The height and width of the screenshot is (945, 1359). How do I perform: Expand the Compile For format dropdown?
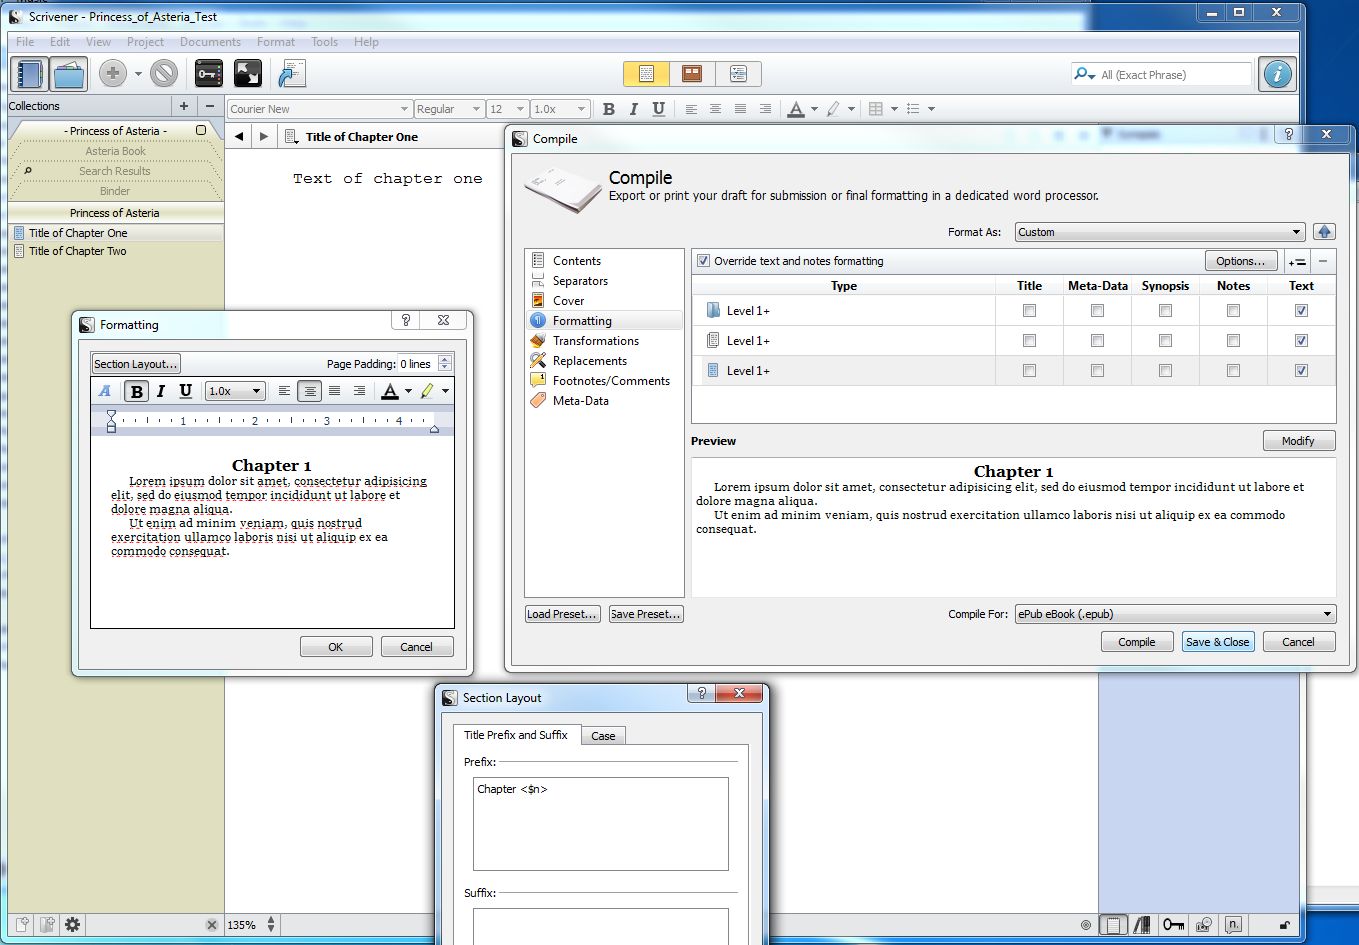click(x=1175, y=614)
